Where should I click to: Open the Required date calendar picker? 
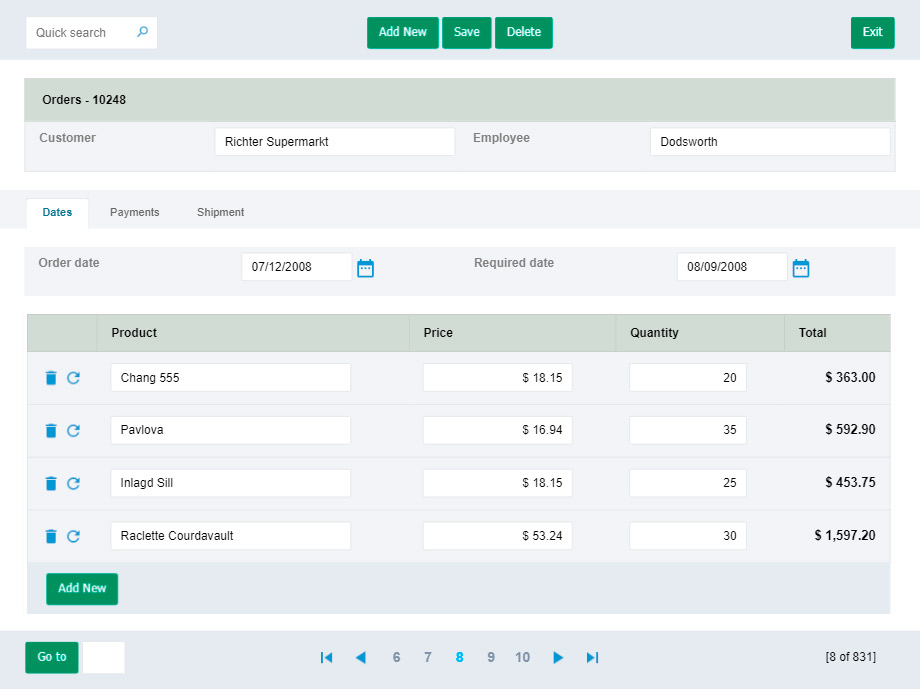click(x=800, y=268)
